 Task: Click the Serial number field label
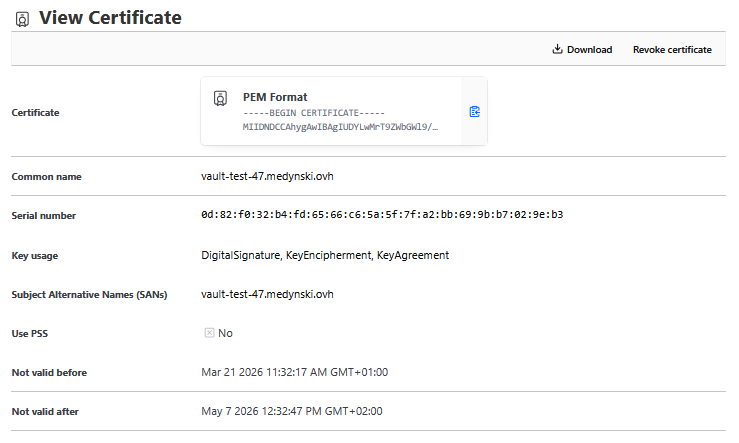point(43,216)
